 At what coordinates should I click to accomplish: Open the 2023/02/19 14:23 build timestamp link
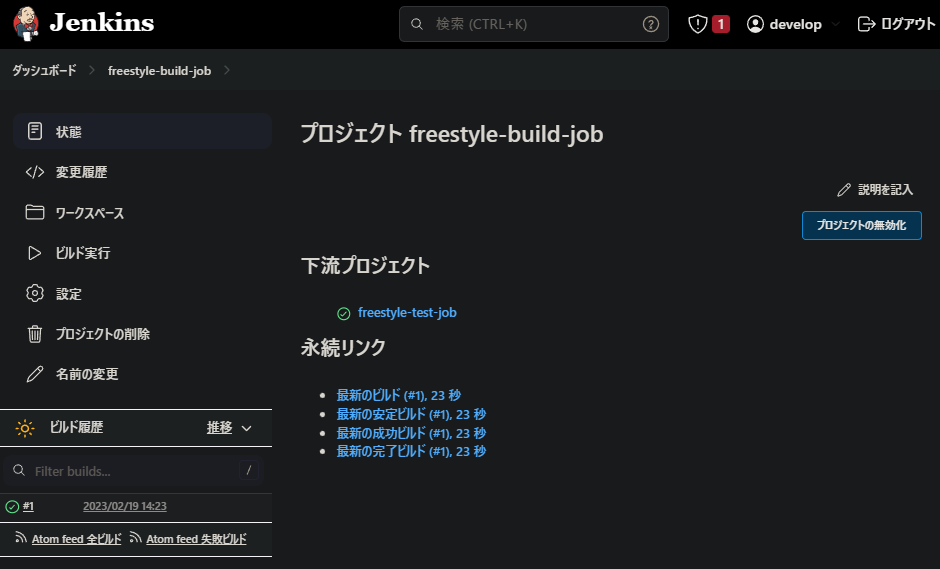(x=125, y=506)
